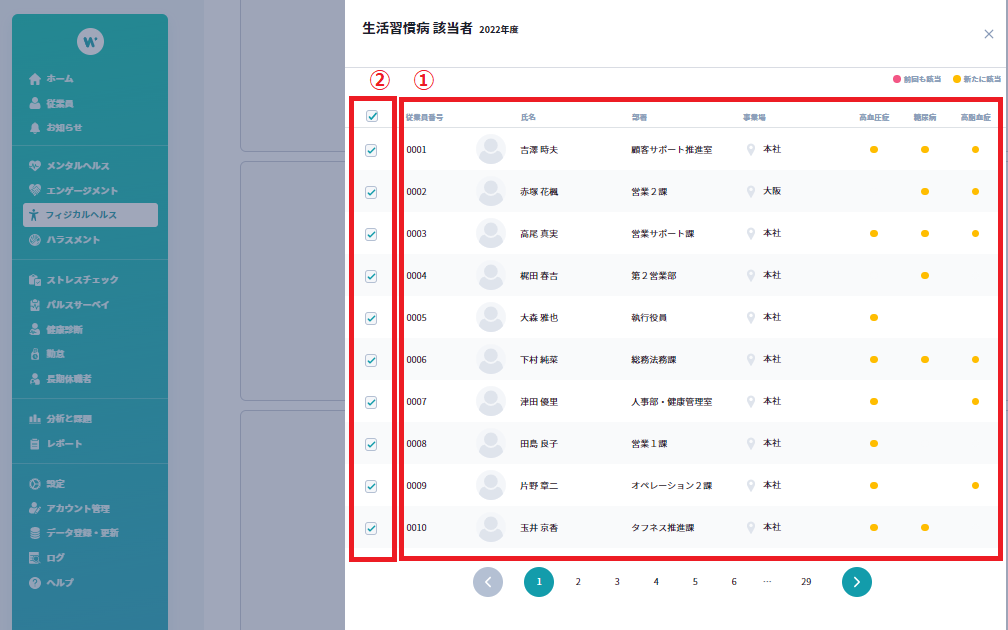This screenshot has width=1008, height=630.
Task: Click 高血圧症 yellow dot for 0005
Action: pos(874,318)
